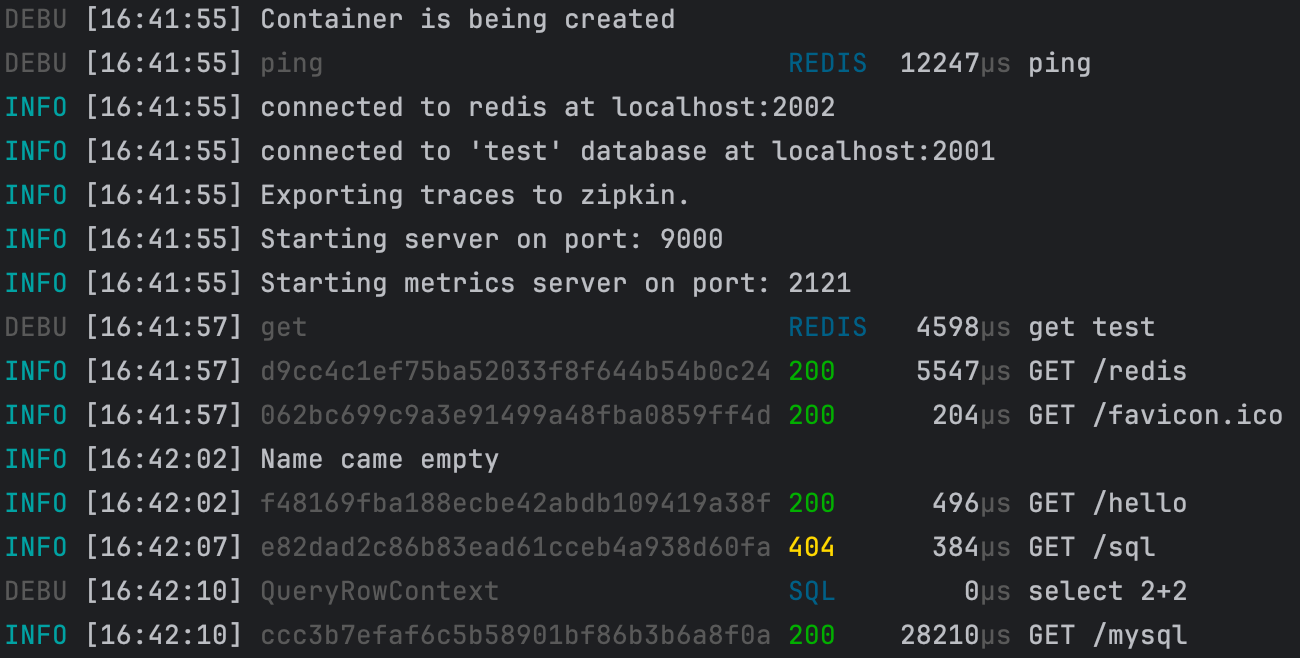The width and height of the screenshot is (1300, 658).
Task: Select the "Name came empty" log message
Action: tap(380, 459)
